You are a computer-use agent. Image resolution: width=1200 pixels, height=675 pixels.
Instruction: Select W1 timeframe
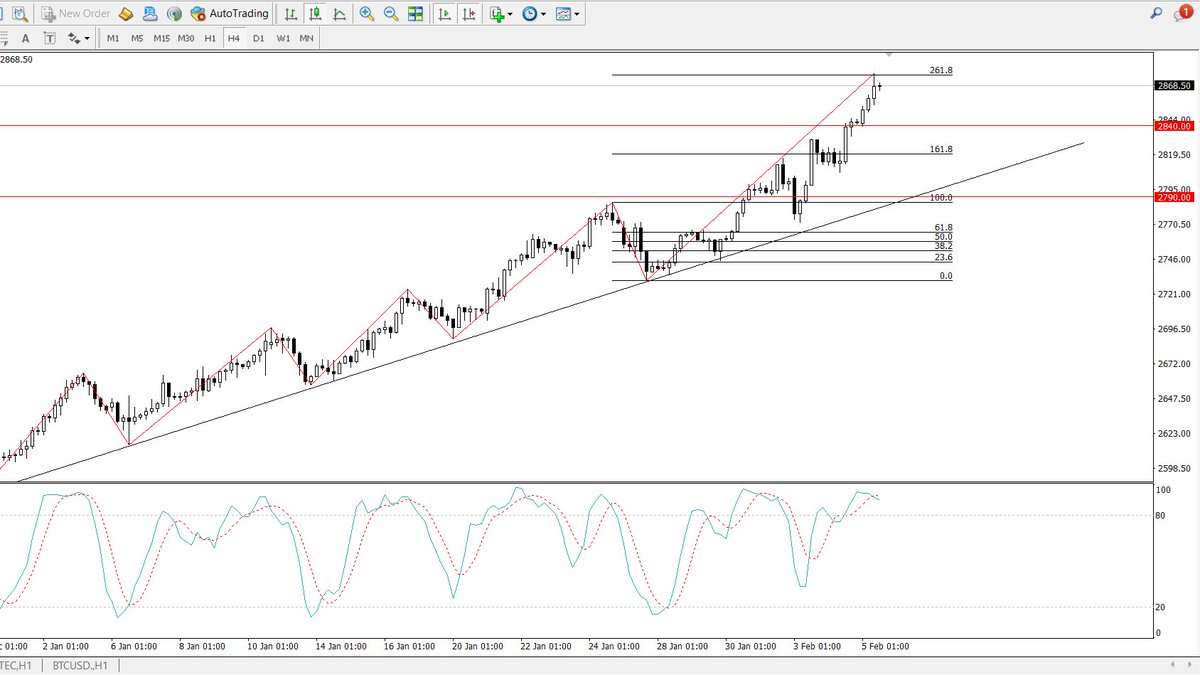point(283,38)
